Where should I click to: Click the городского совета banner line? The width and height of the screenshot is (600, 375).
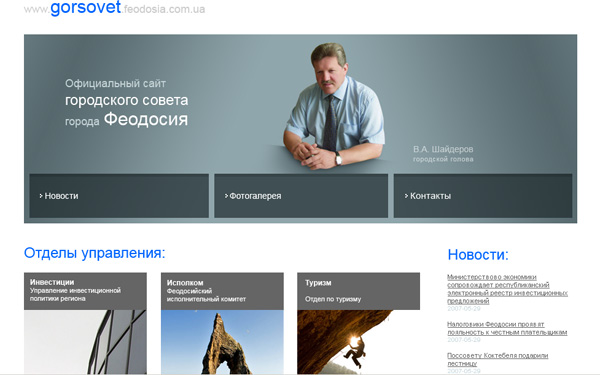pos(127,100)
